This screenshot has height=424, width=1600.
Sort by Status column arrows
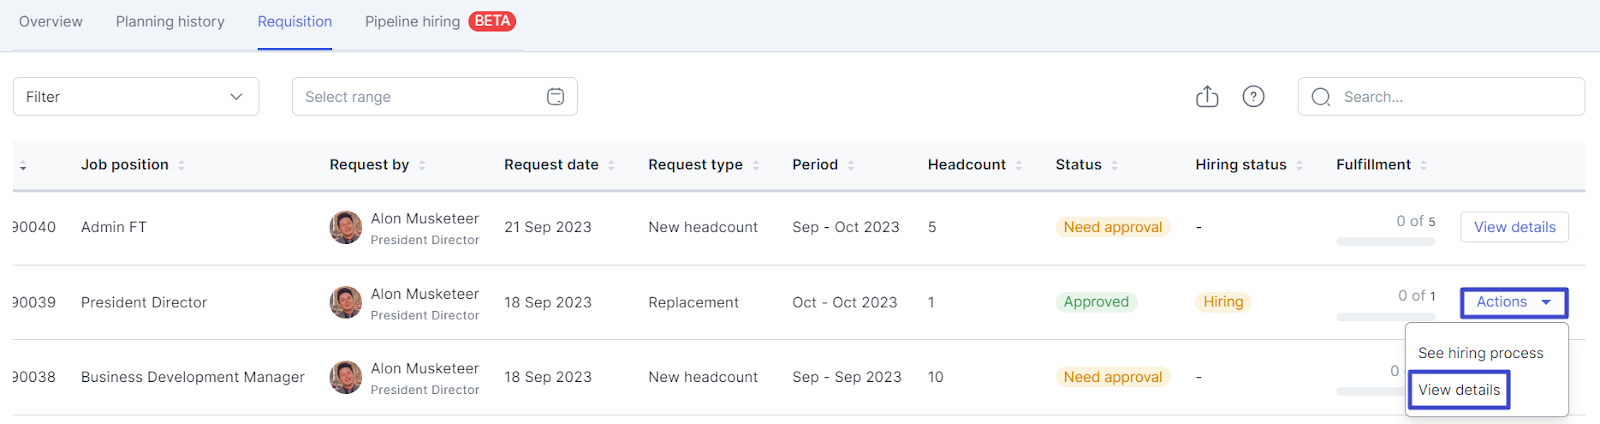(x=1114, y=165)
